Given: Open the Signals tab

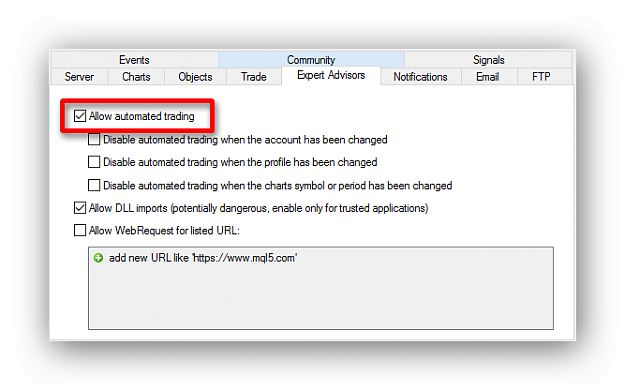Looking at the screenshot, I should [489, 60].
